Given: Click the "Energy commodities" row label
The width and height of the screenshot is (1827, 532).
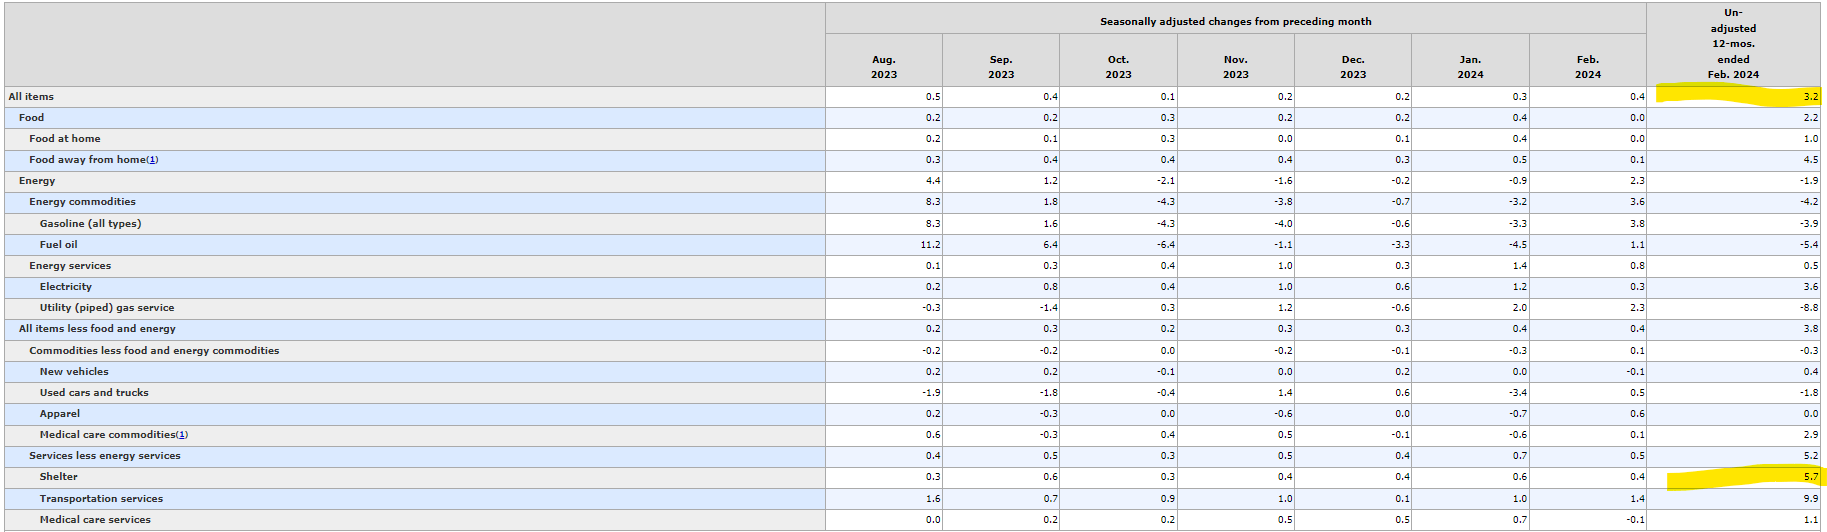Looking at the screenshot, I should (82, 202).
